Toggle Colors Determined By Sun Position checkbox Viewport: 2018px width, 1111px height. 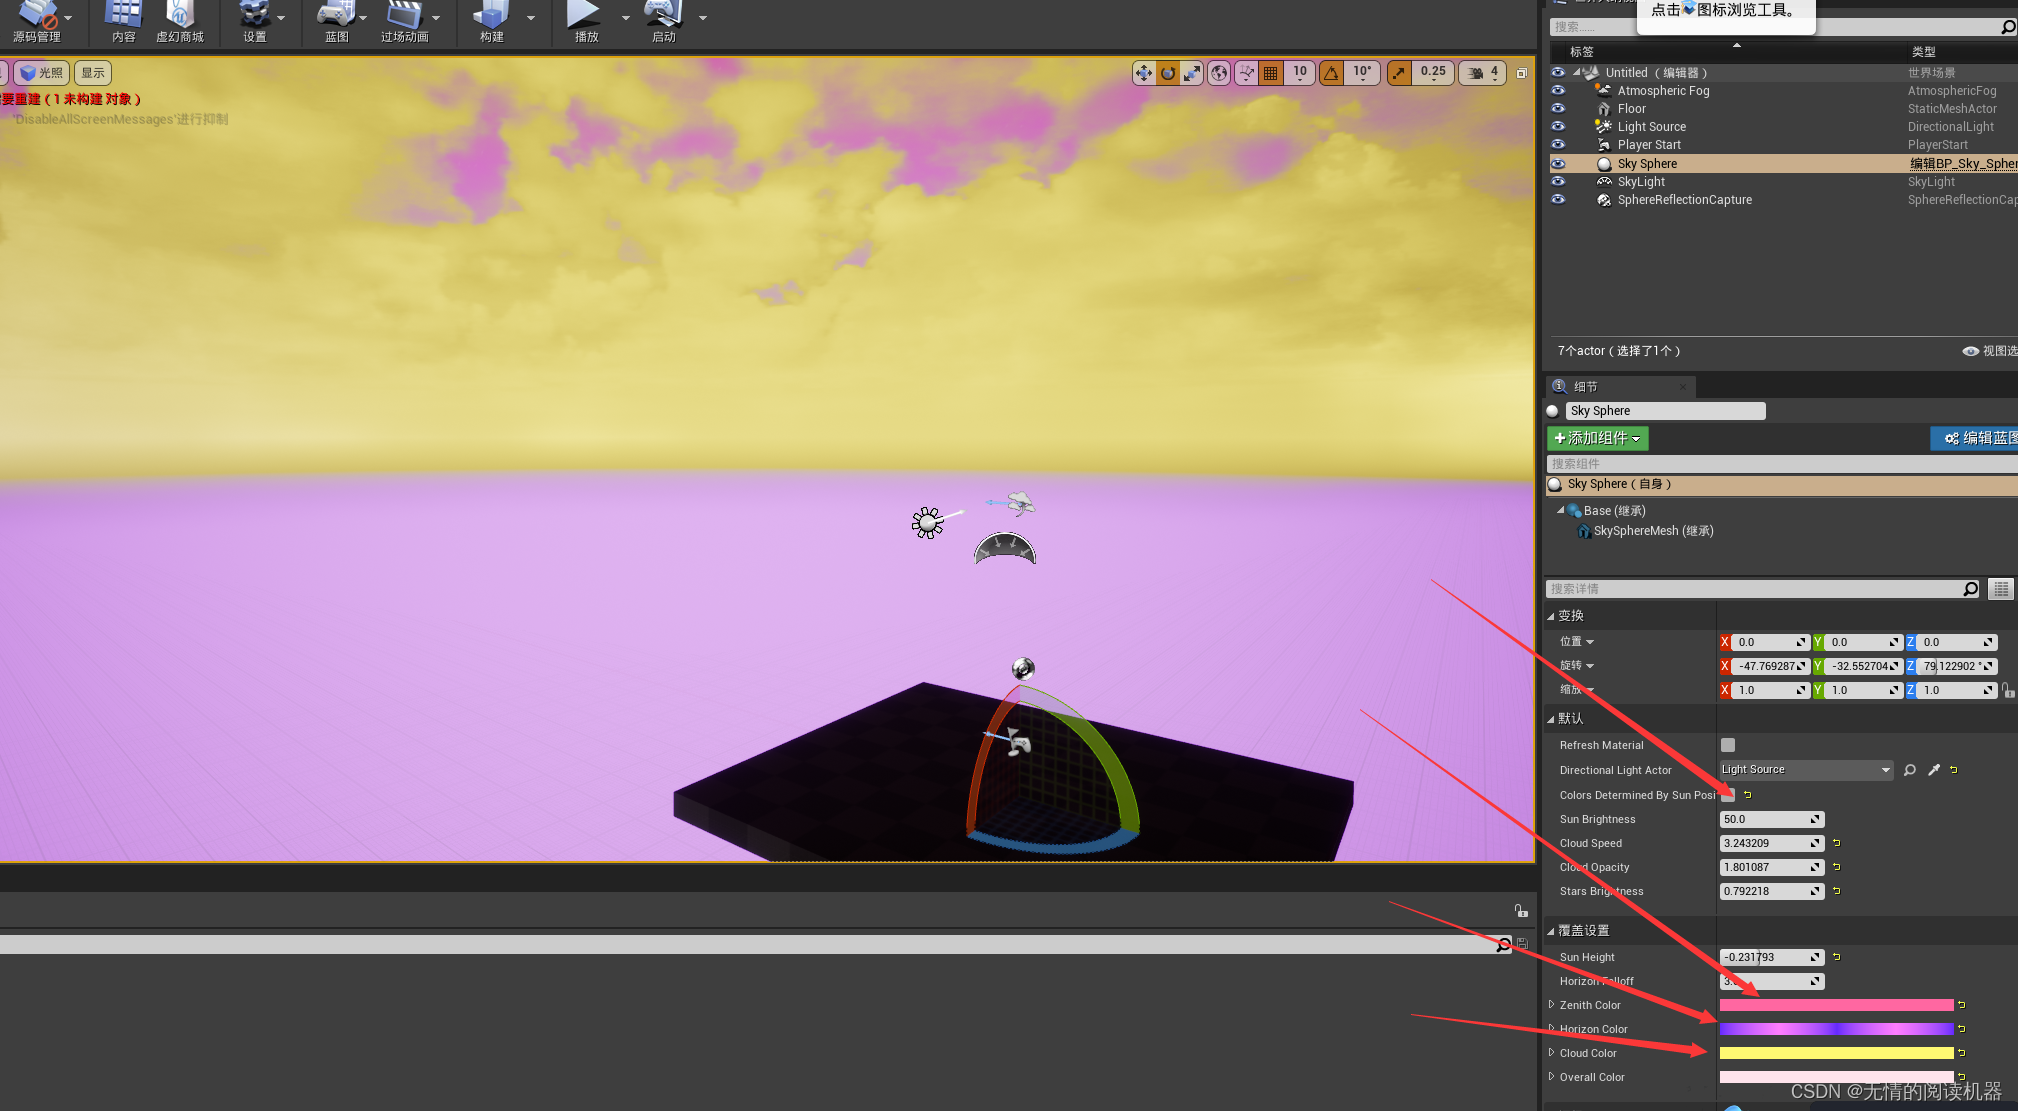tap(1728, 796)
